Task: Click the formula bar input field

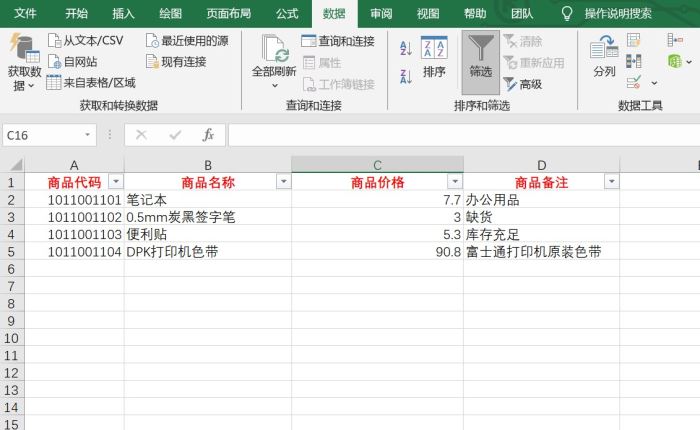Action: (460, 135)
